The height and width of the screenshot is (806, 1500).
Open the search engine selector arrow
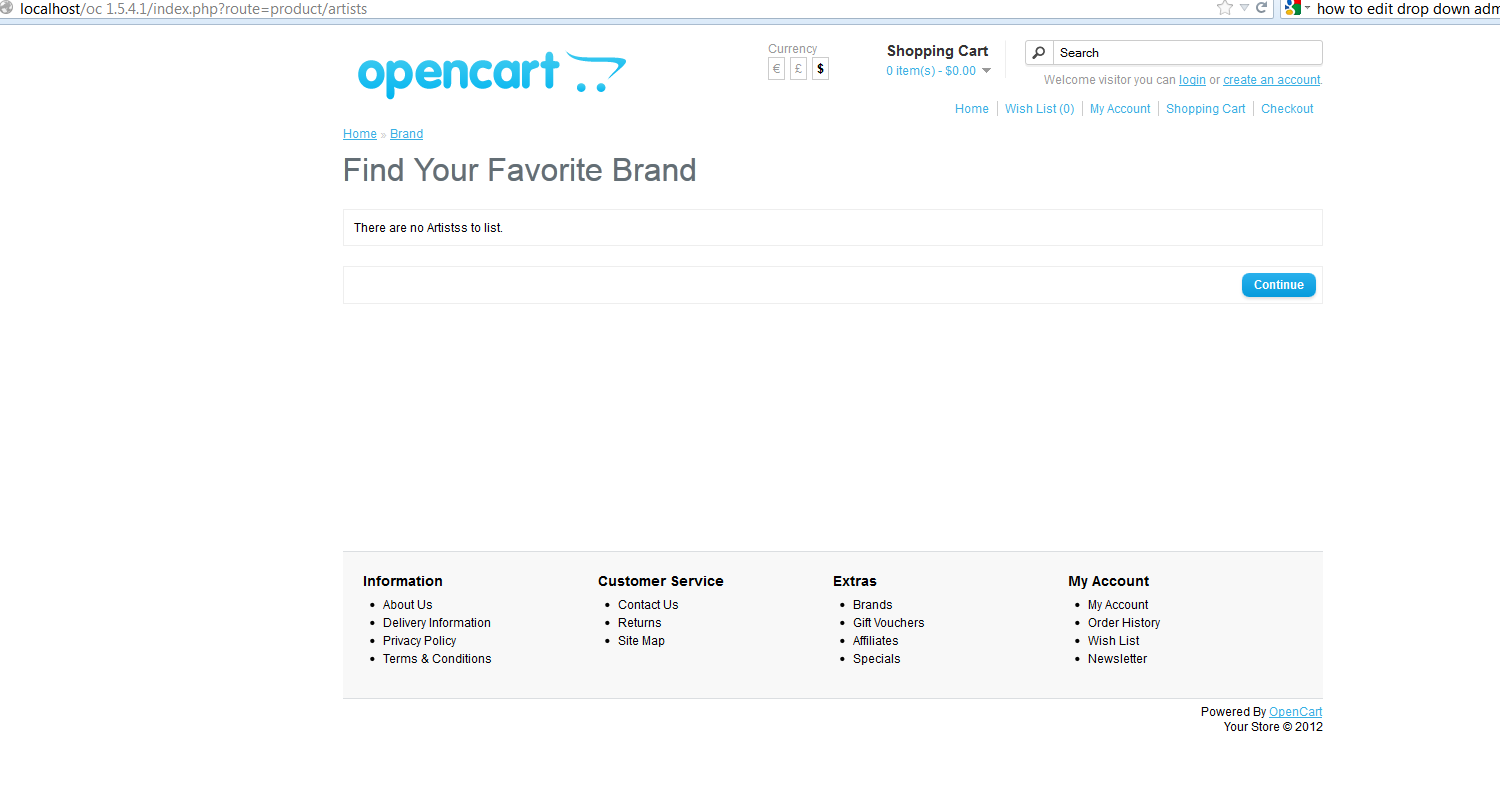1307,8
